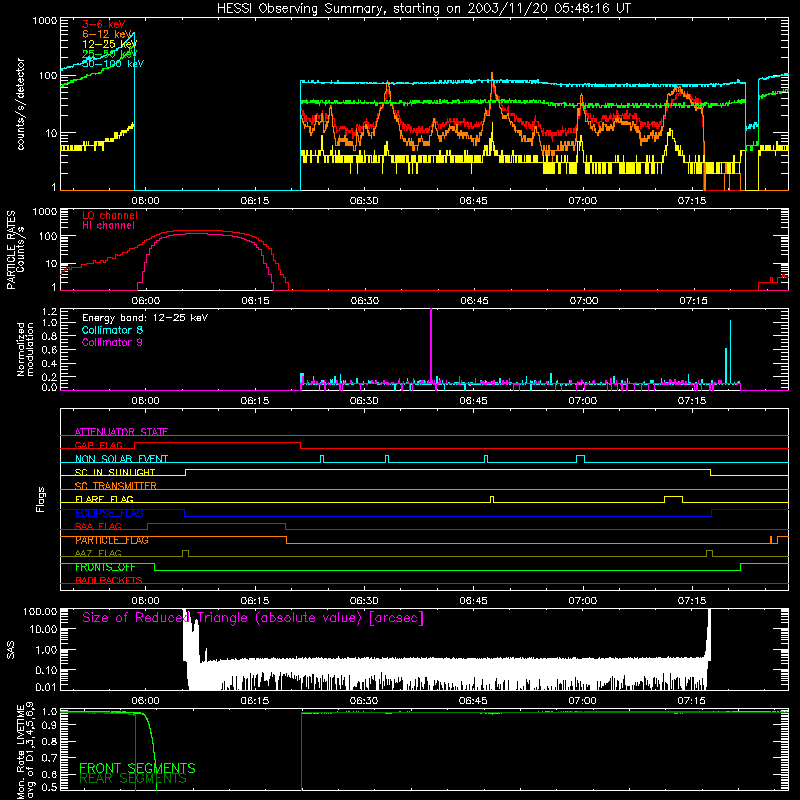Image resolution: width=800 pixels, height=800 pixels.
Task: Click 06:45 tick label under the particle rates plot
Action: tap(474, 301)
